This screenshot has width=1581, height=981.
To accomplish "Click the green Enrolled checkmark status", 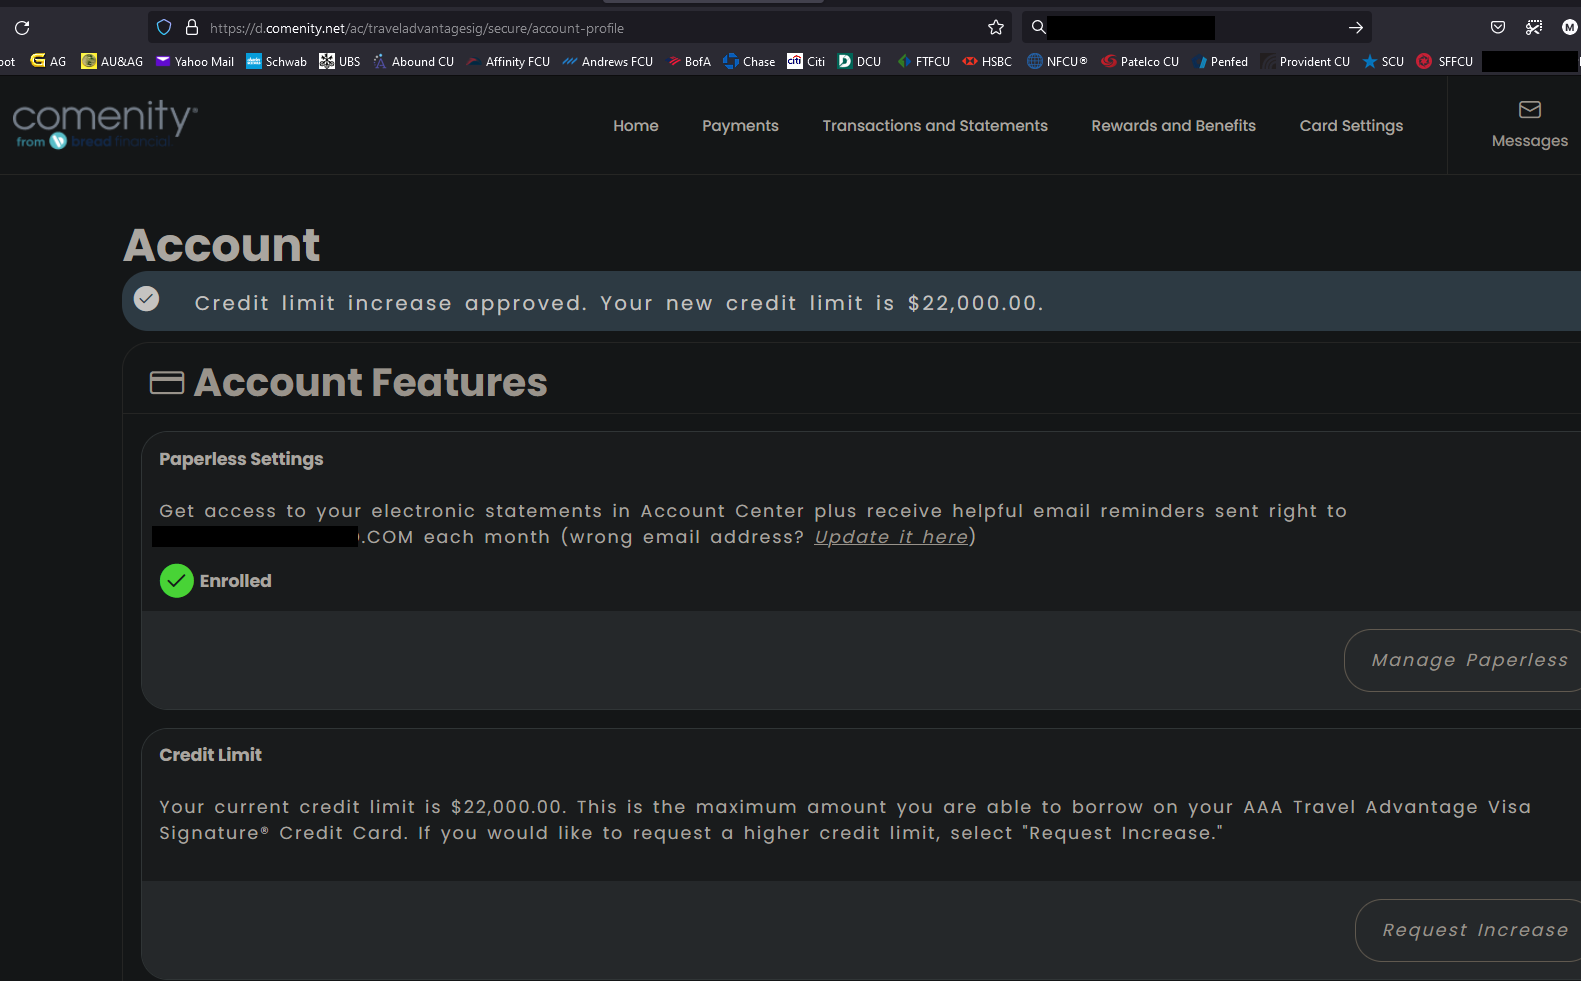I will (177, 581).
